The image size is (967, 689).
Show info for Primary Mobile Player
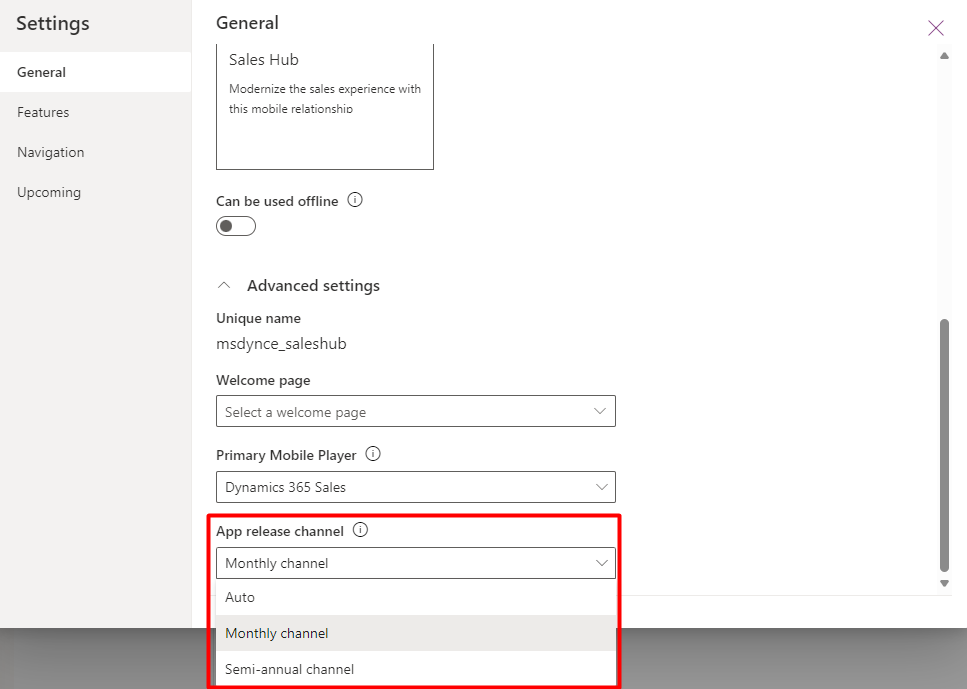click(373, 454)
